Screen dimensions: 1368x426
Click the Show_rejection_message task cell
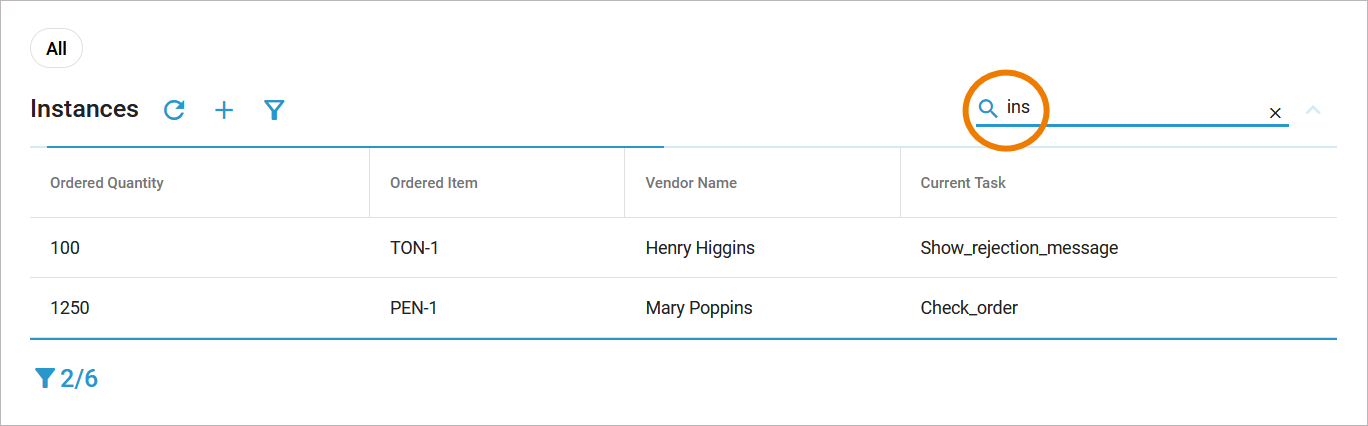pyautogui.click(x=1019, y=248)
